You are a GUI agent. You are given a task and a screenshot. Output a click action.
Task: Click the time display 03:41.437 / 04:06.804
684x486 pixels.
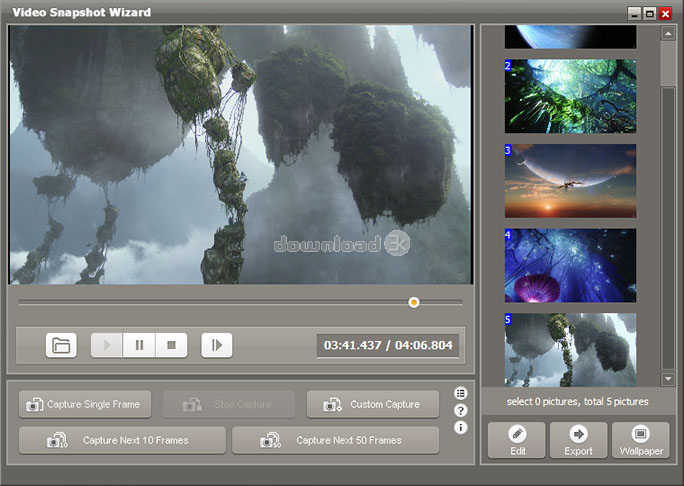(x=388, y=346)
